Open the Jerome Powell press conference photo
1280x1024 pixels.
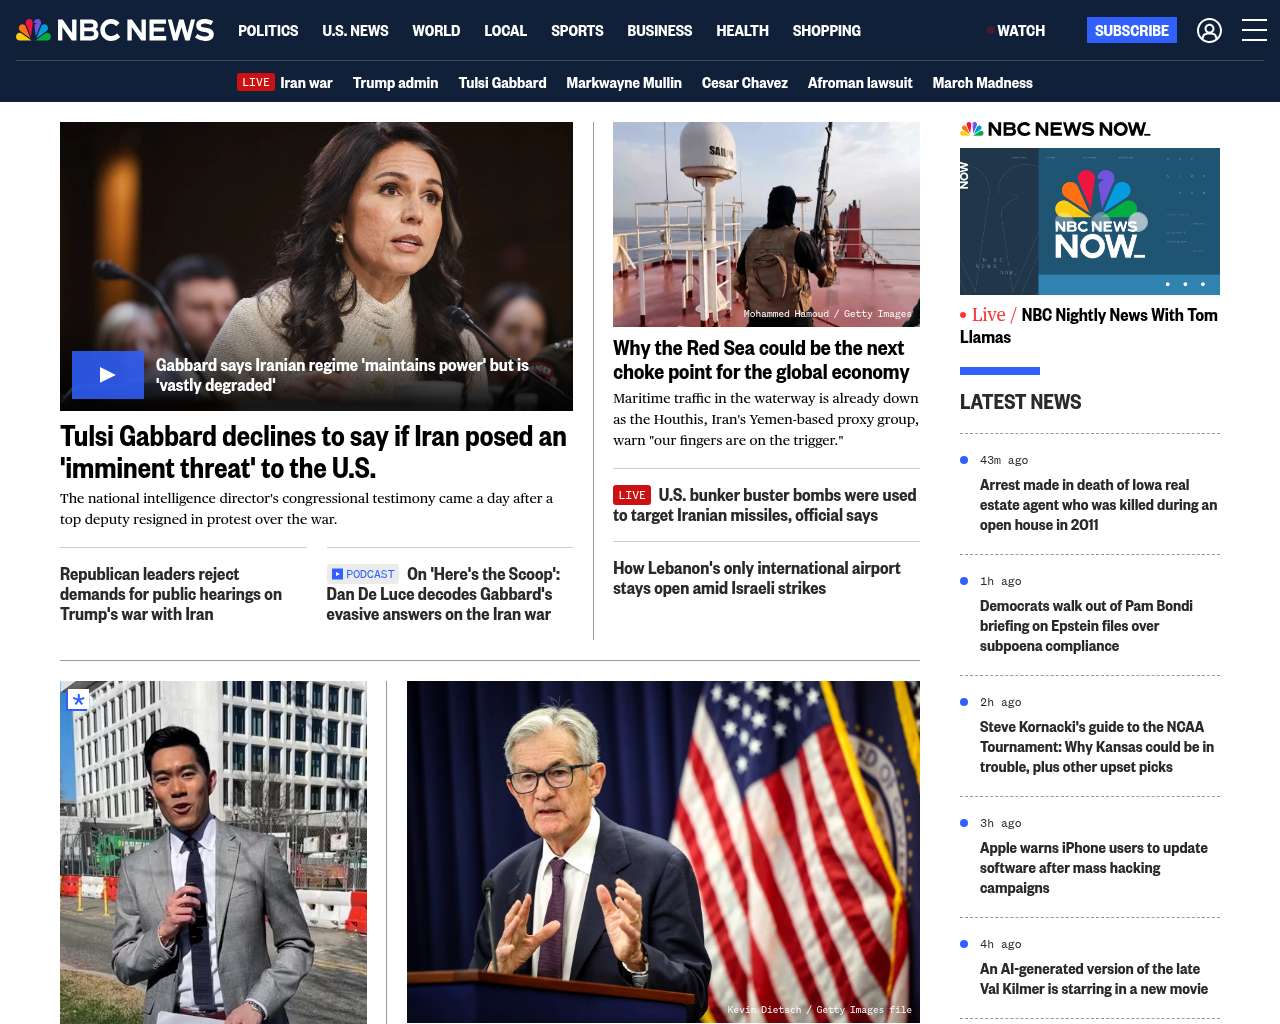click(663, 852)
